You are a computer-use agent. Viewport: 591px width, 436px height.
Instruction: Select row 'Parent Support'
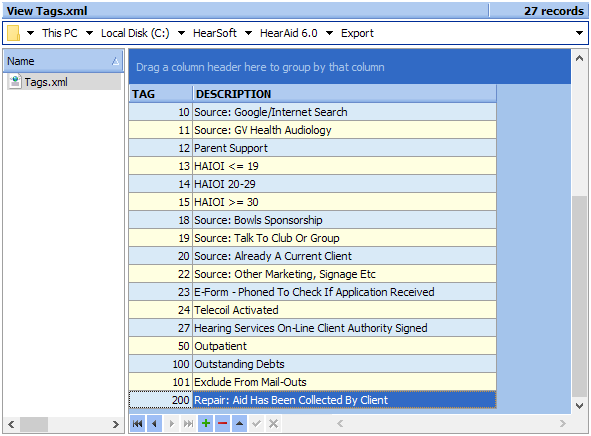[312, 148]
